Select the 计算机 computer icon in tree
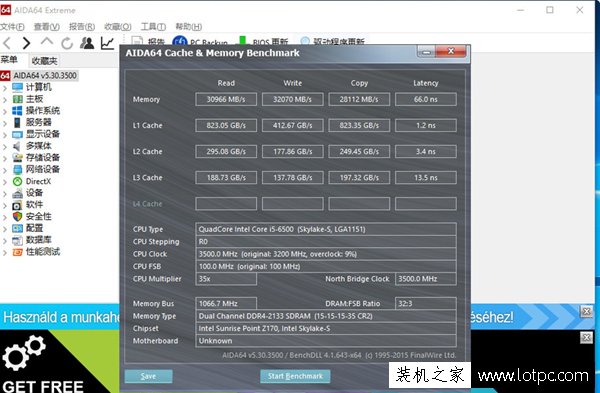Image resolution: width=600 pixels, height=393 pixels. [x=18, y=88]
